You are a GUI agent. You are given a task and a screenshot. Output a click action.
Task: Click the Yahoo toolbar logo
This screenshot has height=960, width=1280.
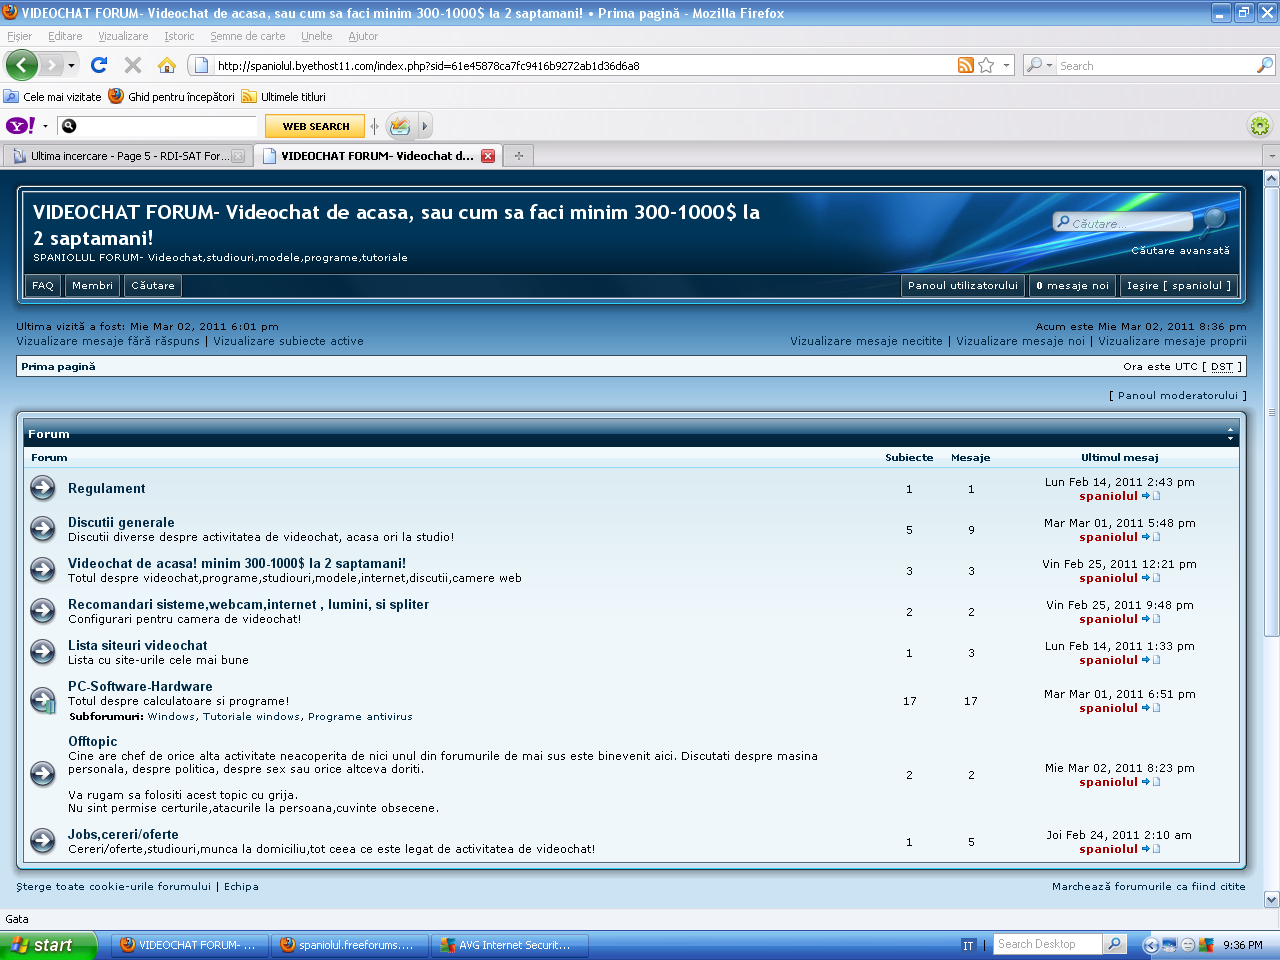(x=21, y=126)
